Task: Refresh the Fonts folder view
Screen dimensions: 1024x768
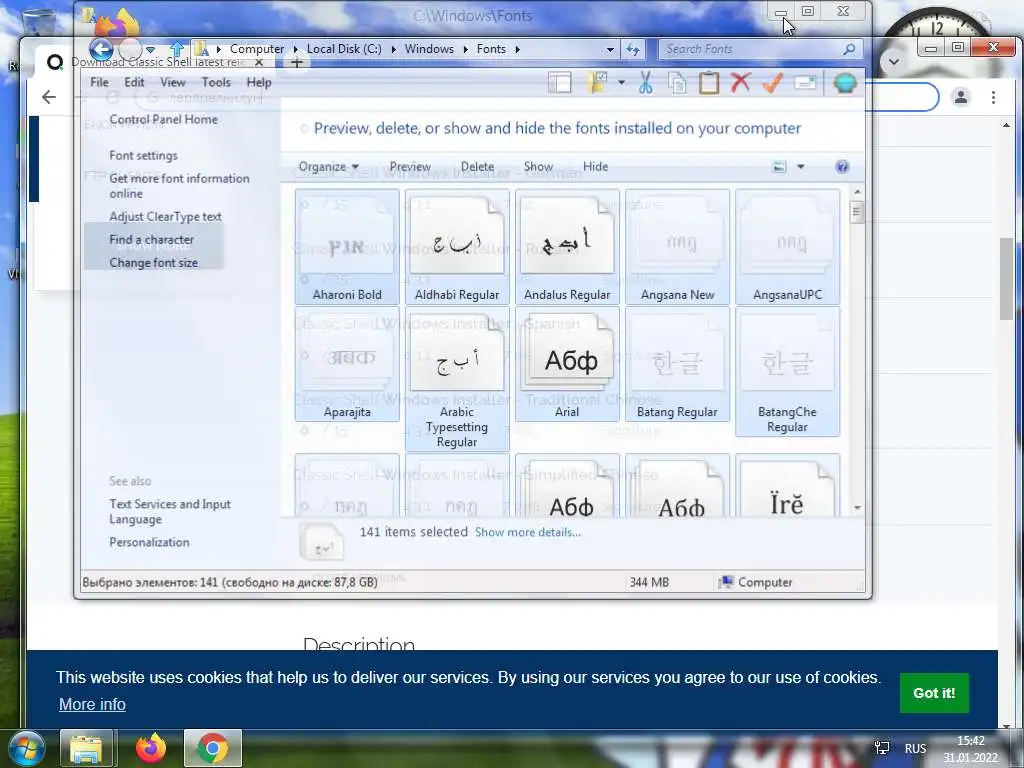Action: coord(632,50)
